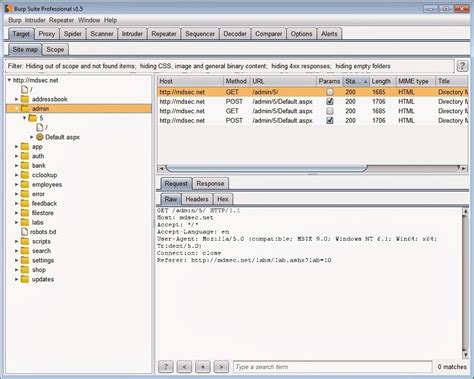Click the feedback folder icon
474x379 pixels.
25,203
